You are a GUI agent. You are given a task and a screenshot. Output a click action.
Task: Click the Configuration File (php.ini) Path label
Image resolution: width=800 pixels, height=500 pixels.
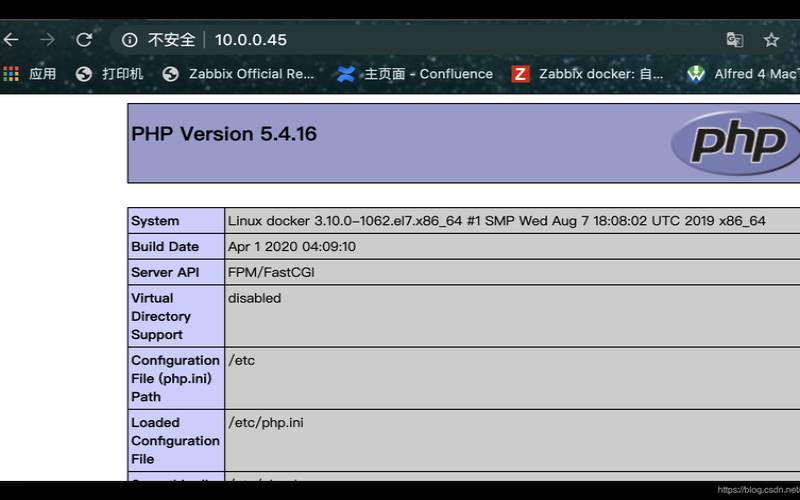(x=175, y=379)
